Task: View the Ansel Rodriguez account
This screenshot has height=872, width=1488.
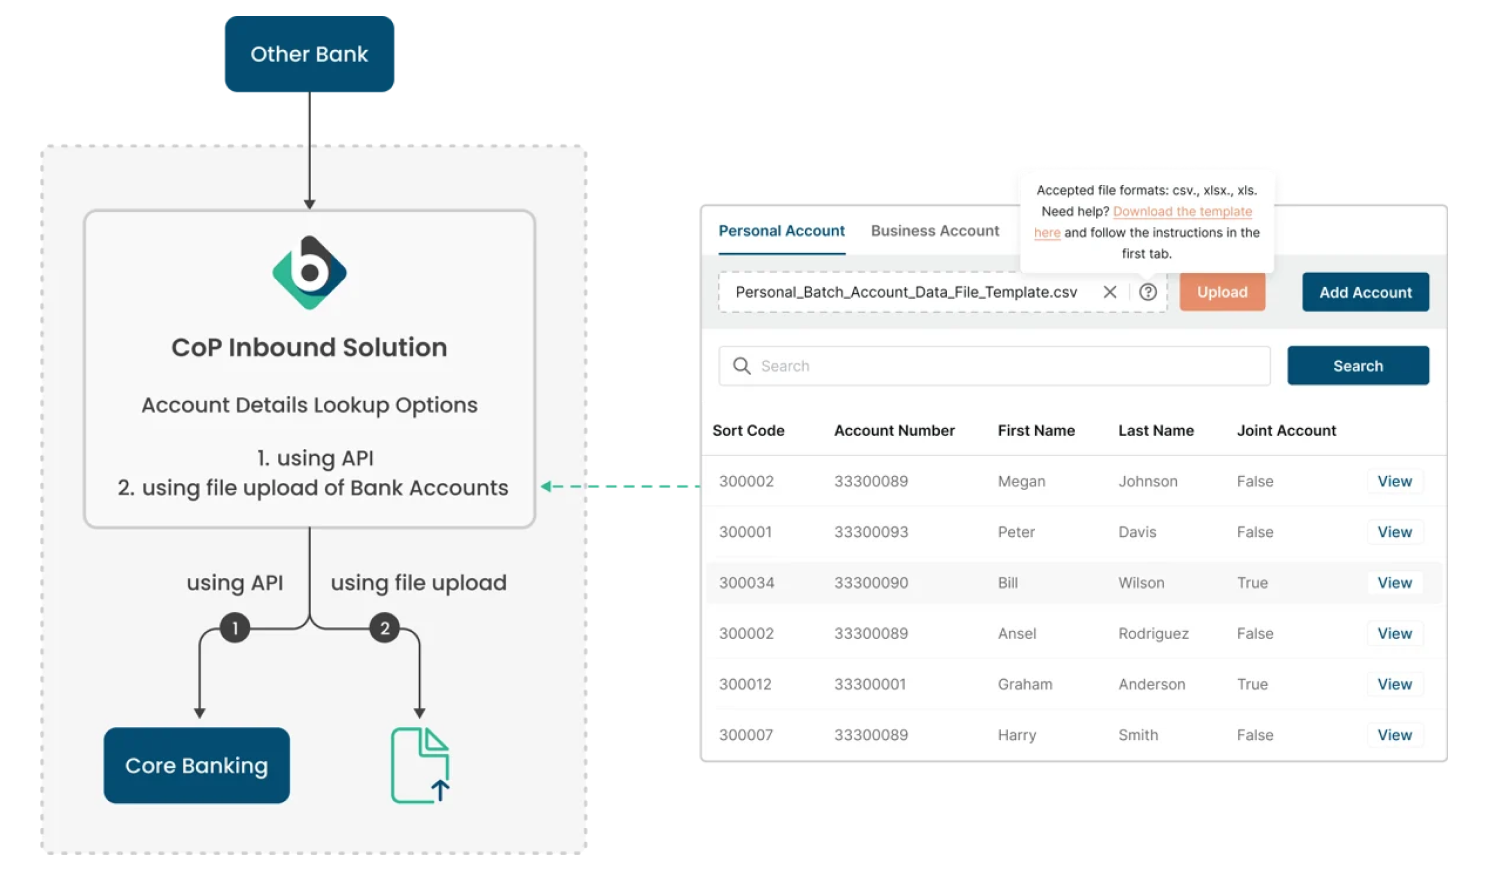Action: 1395,633
